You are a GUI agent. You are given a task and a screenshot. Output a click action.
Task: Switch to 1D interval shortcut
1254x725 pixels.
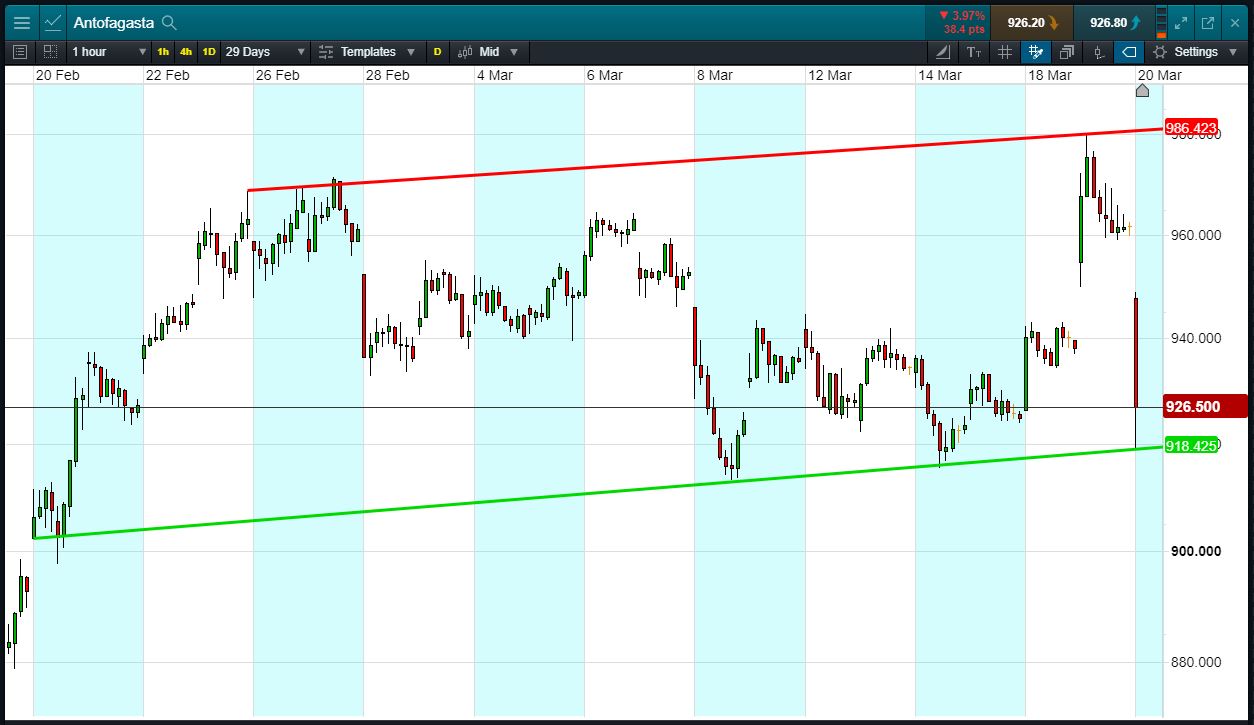click(x=209, y=51)
